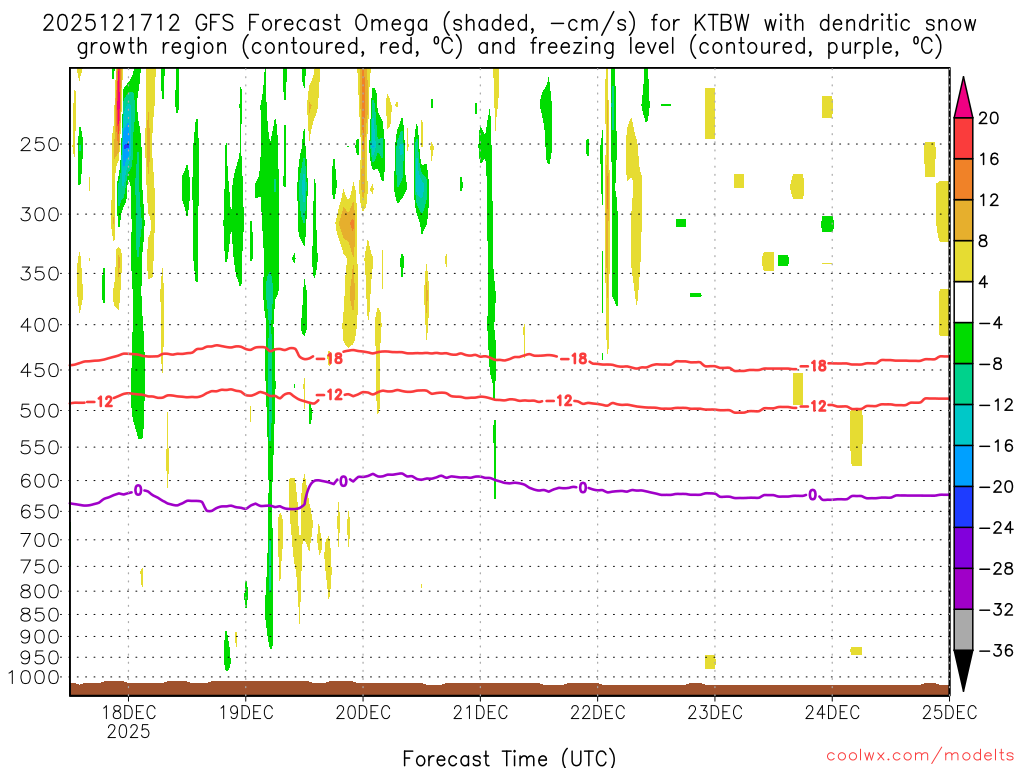Click the 23DEC date tick label
1024x768 pixels.
pos(715,712)
